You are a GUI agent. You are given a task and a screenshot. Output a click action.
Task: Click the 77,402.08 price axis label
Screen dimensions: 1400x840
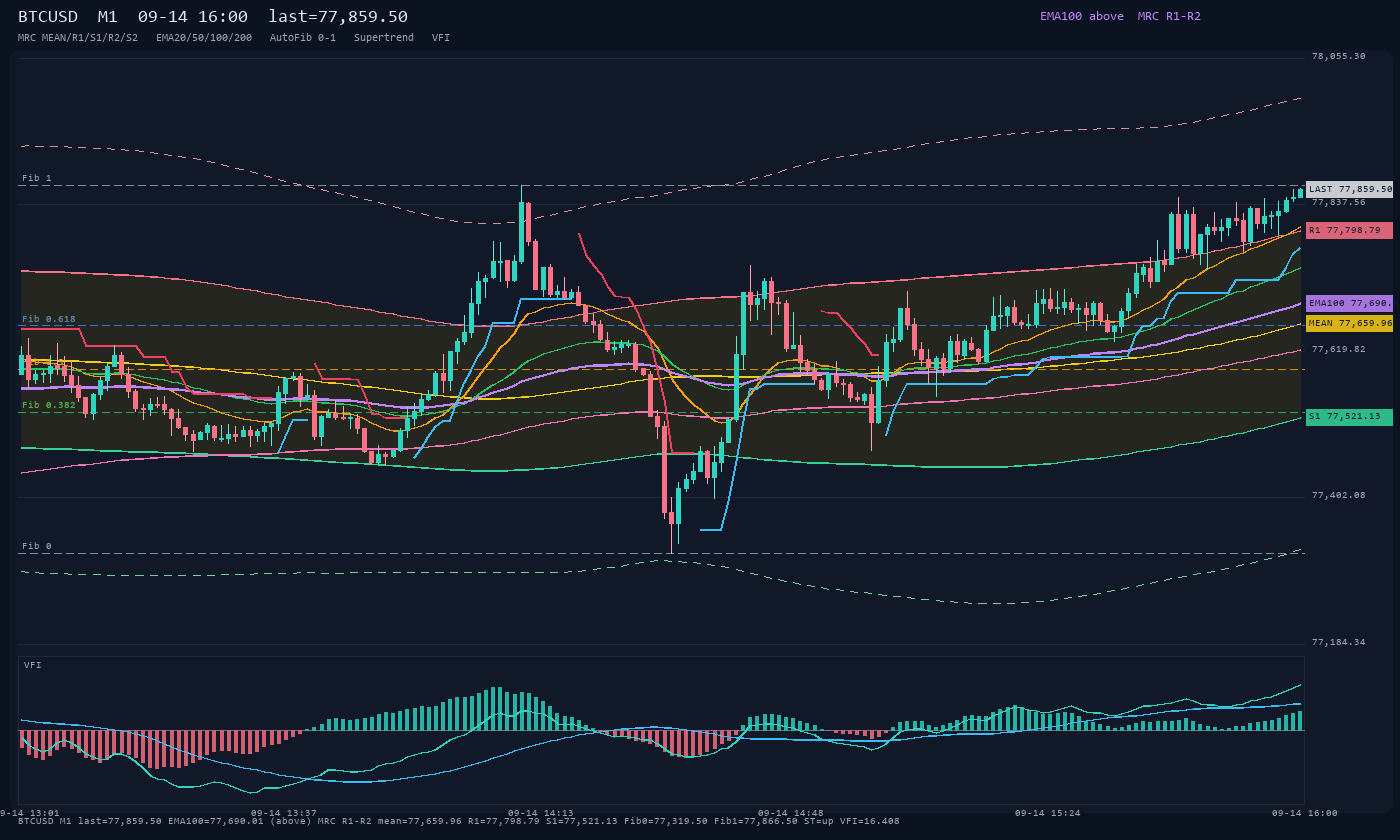click(1338, 495)
